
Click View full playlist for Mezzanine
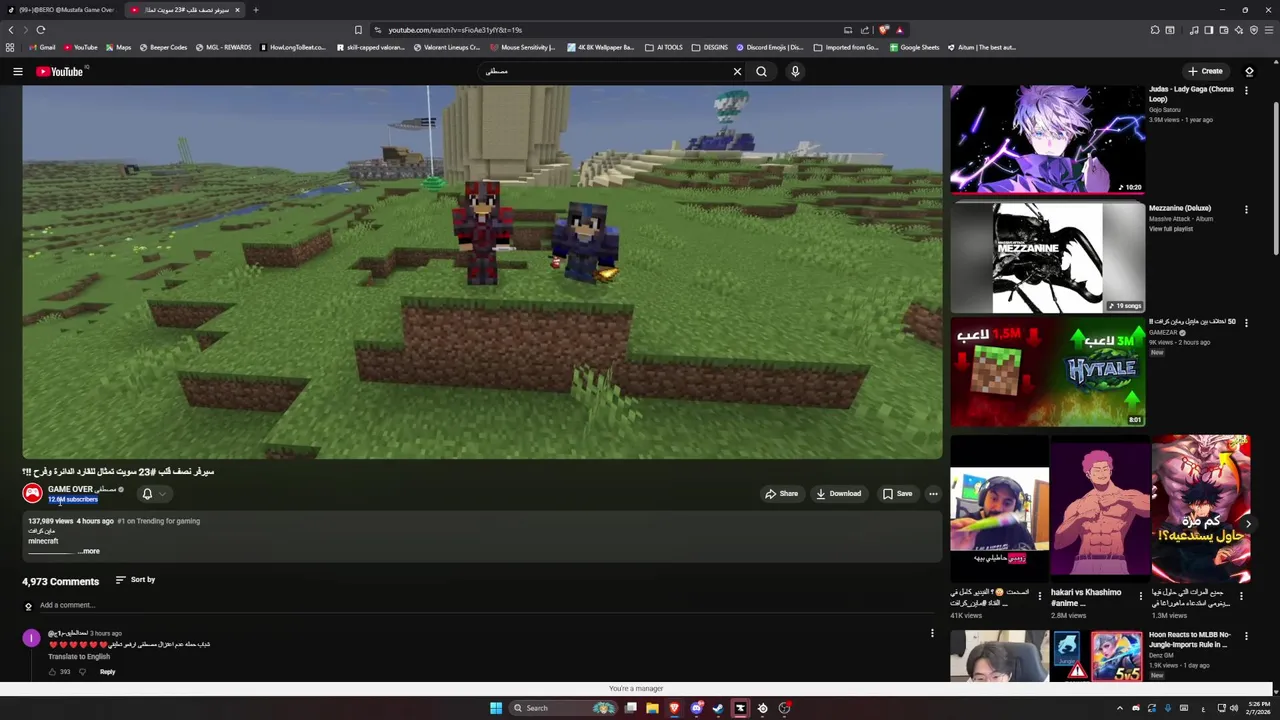tap(1171, 229)
